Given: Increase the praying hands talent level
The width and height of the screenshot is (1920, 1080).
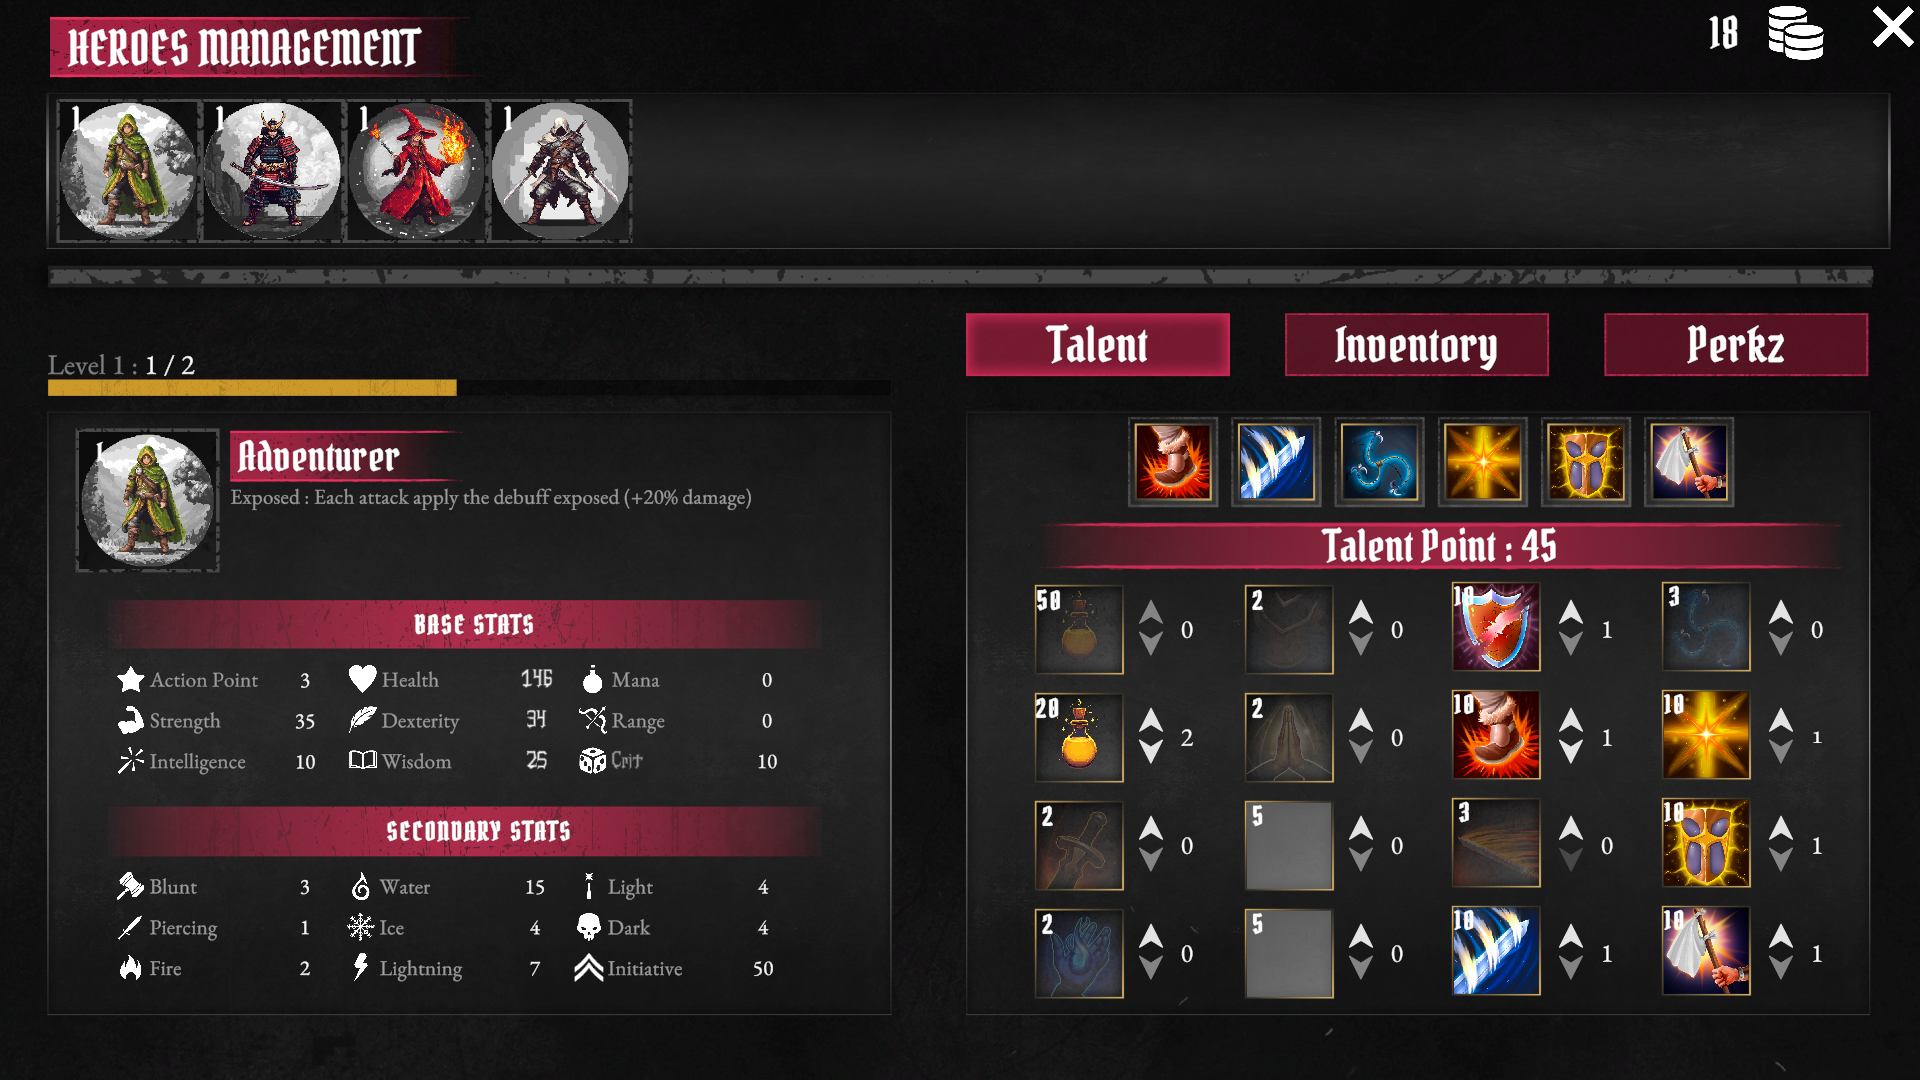Looking at the screenshot, I should point(1361,720).
